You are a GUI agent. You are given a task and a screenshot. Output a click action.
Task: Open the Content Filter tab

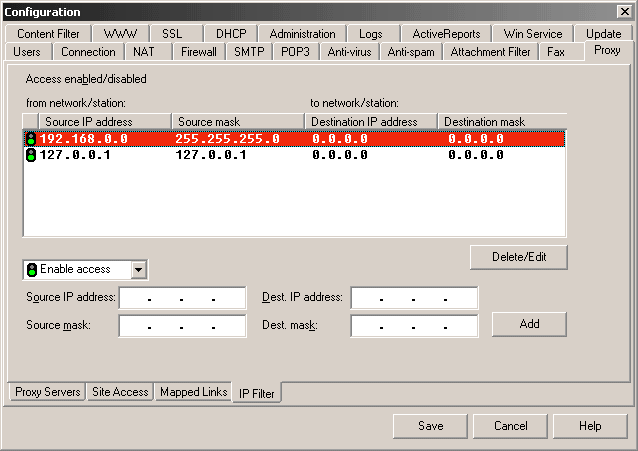[x=48, y=34]
